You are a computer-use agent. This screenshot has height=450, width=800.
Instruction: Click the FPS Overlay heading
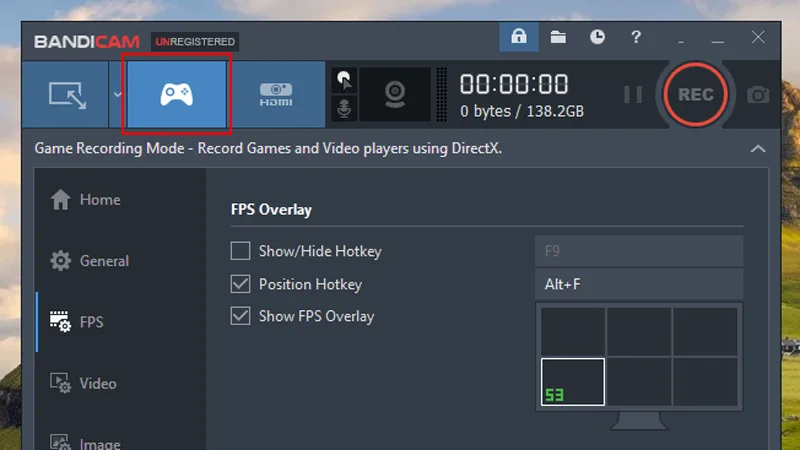271,210
